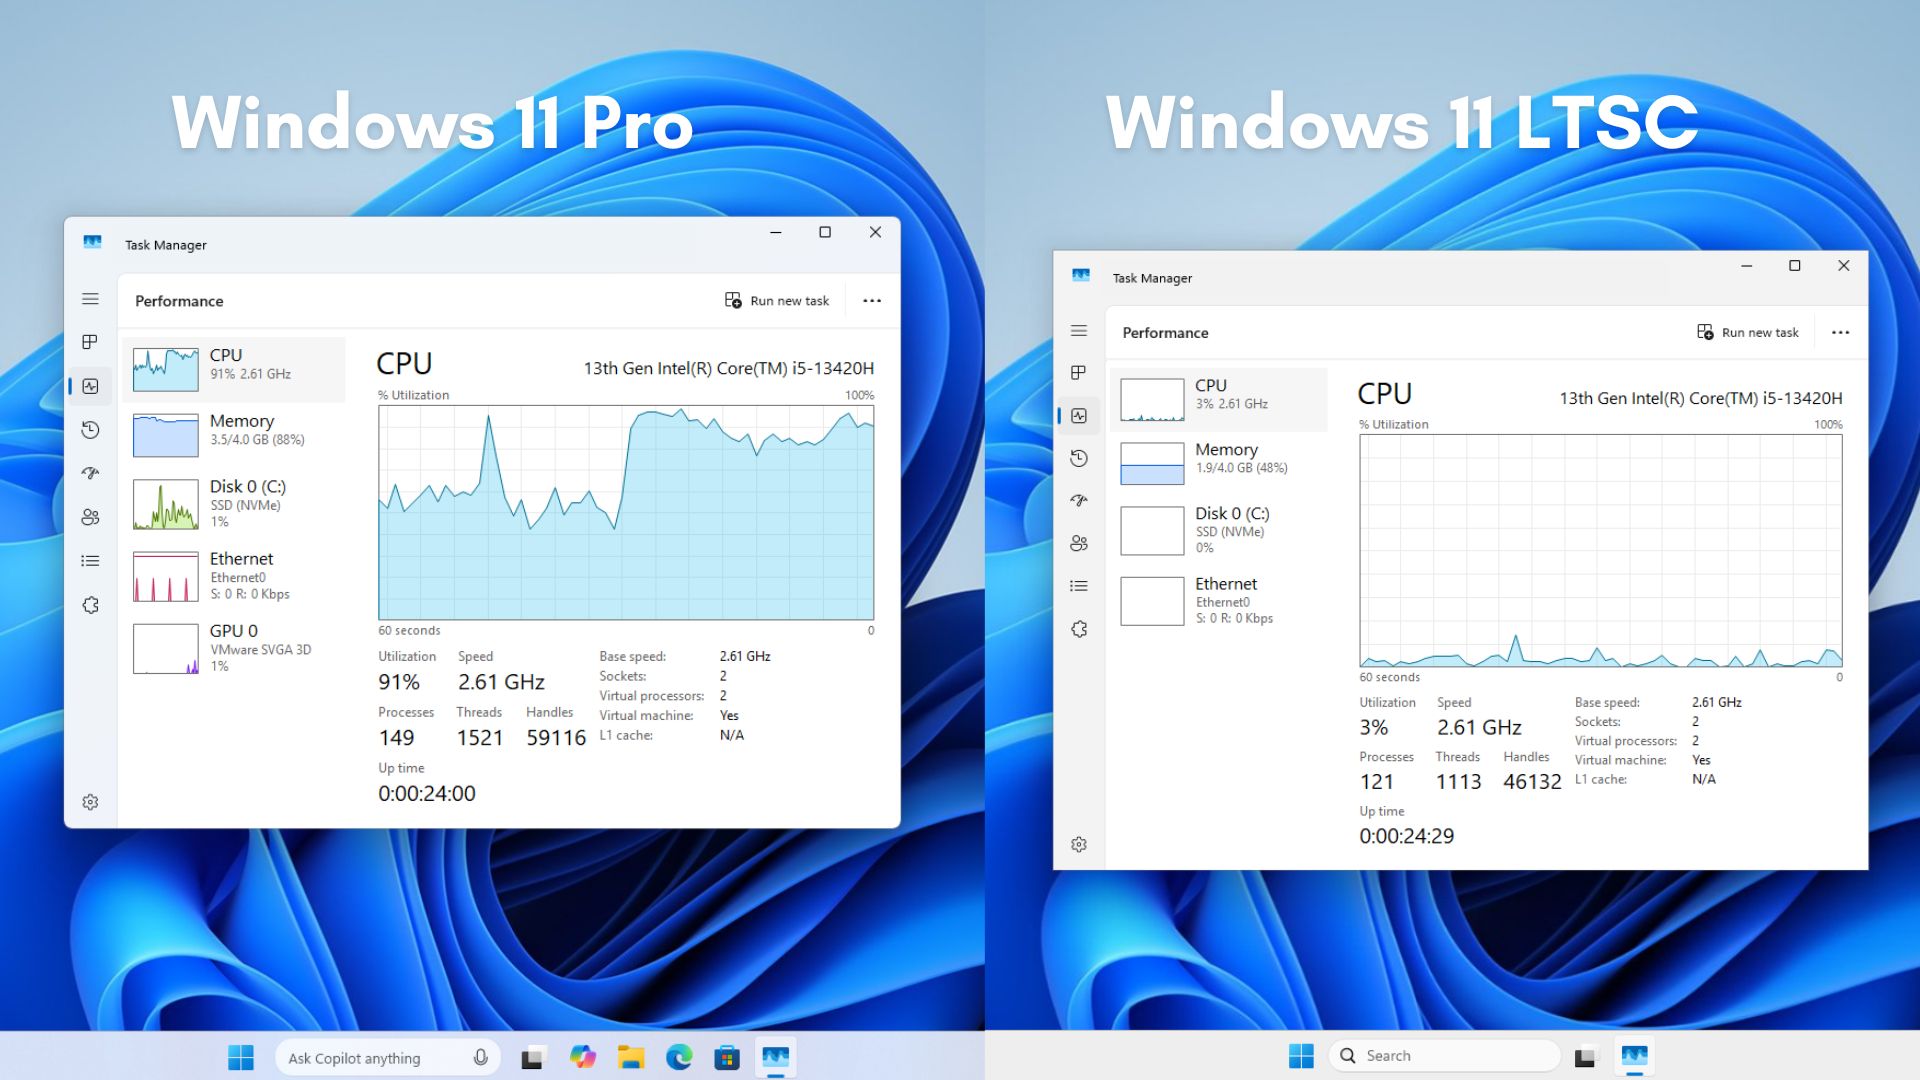Open Services view in Pro Task Manager
This screenshot has height=1080, width=1920.
[x=91, y=605]
